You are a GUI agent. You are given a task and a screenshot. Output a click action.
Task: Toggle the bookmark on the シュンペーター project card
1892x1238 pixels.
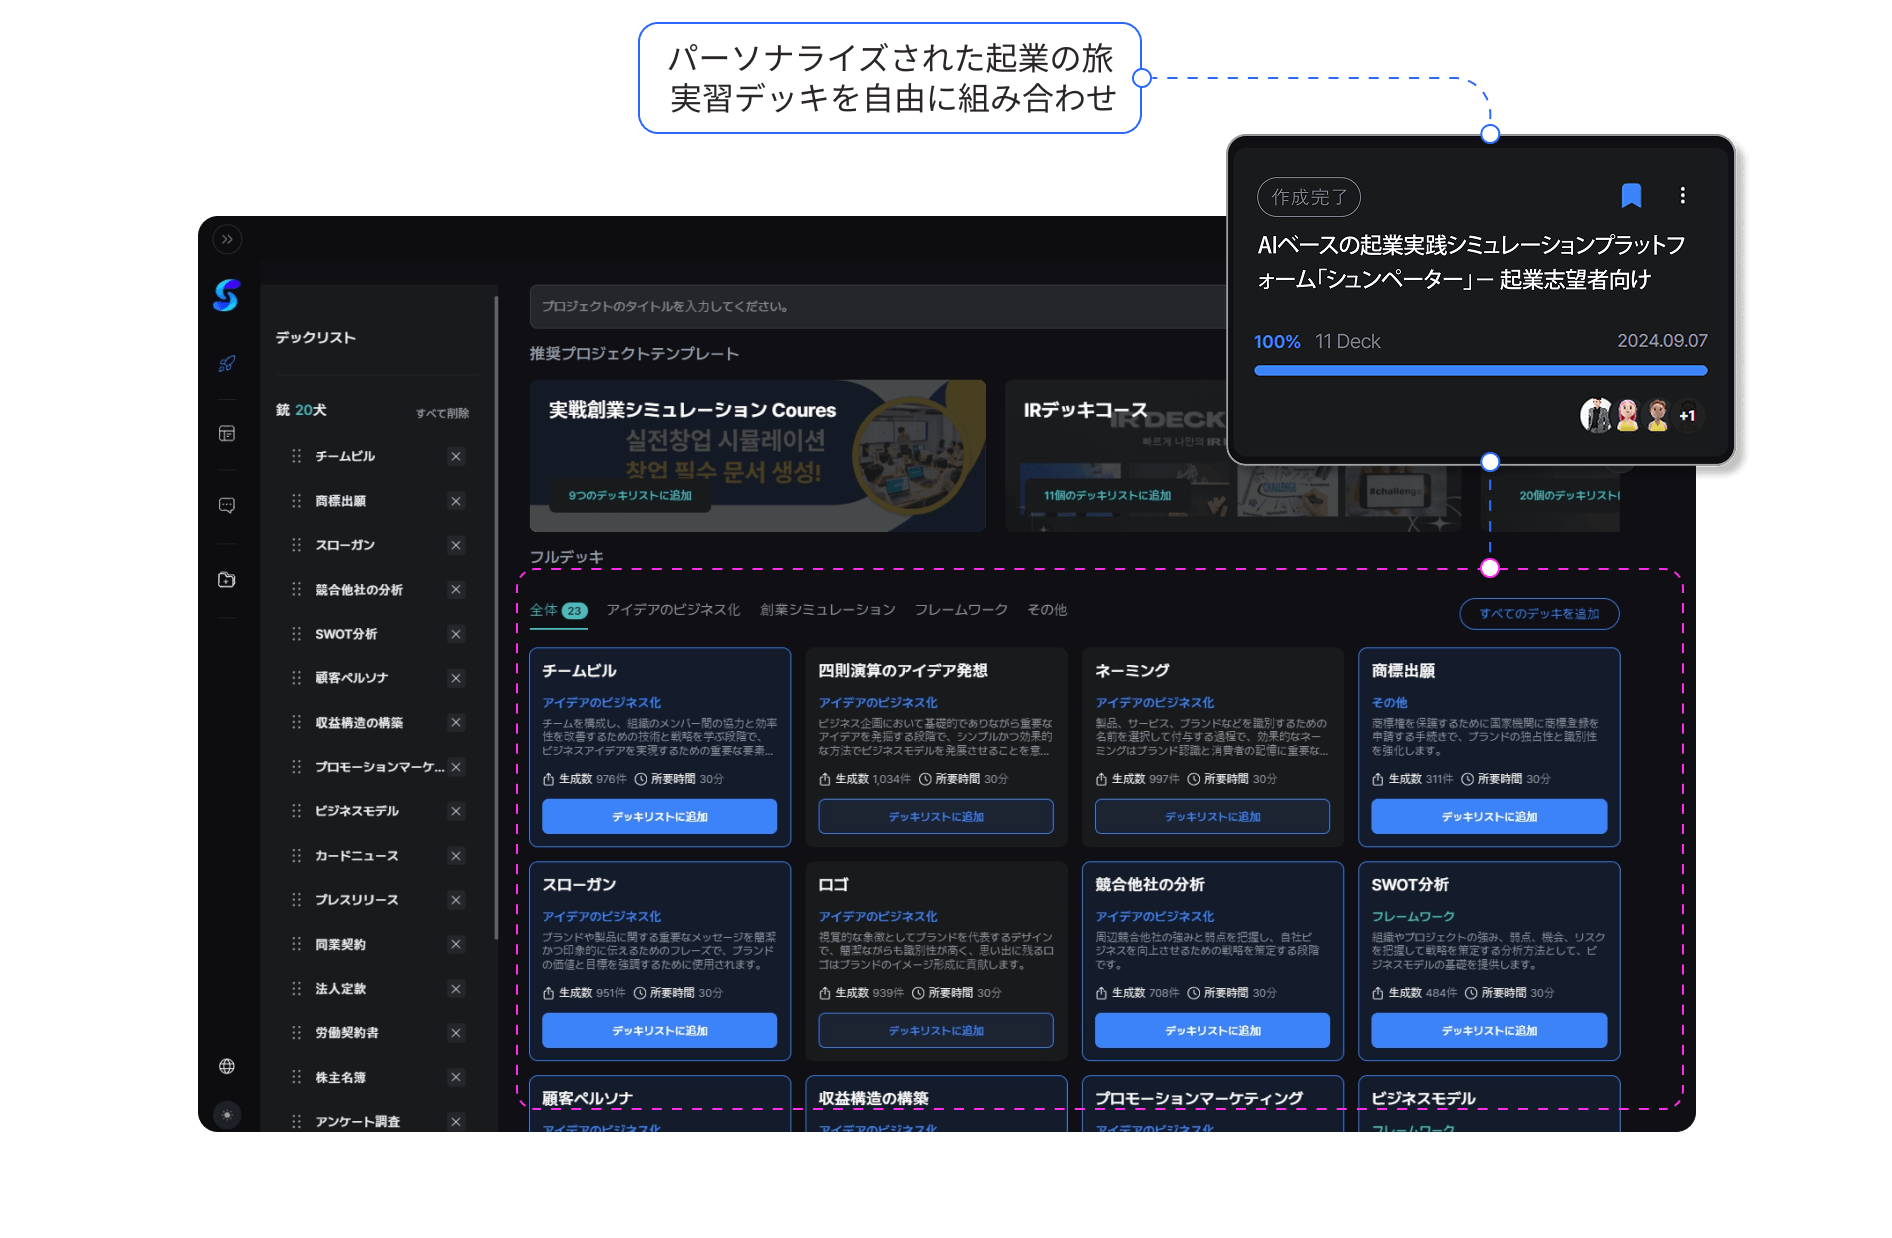pos(1631,196)
